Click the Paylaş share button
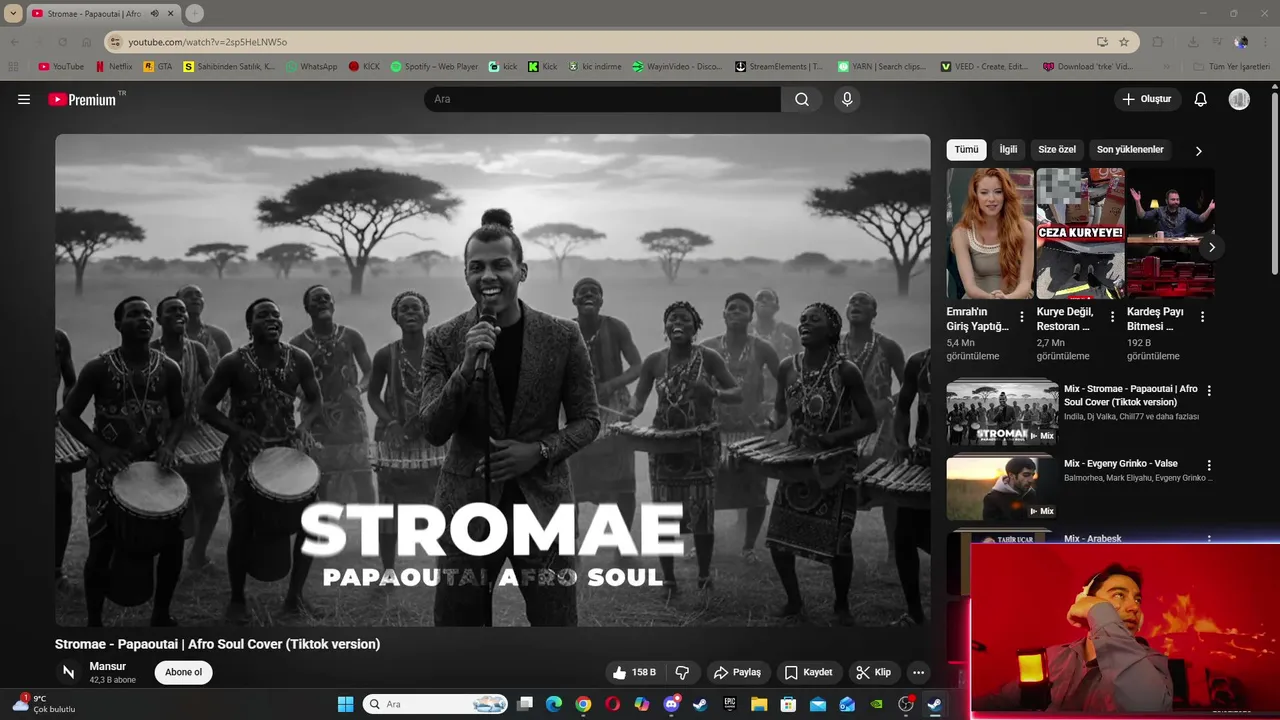Image resolution: width=1280 pixels, height=720 pixels. [x=737, y=672]
